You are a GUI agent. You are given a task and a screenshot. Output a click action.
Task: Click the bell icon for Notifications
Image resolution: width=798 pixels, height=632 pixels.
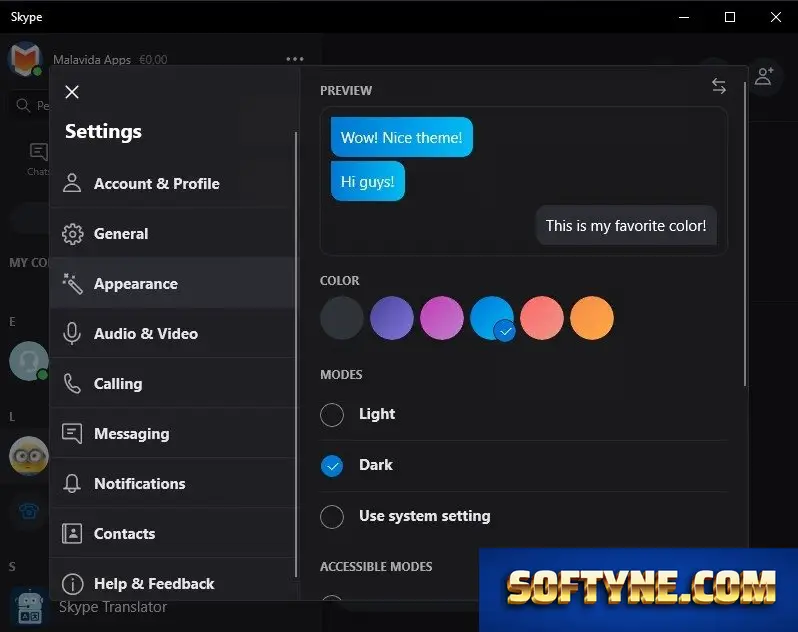coord(72,483)
